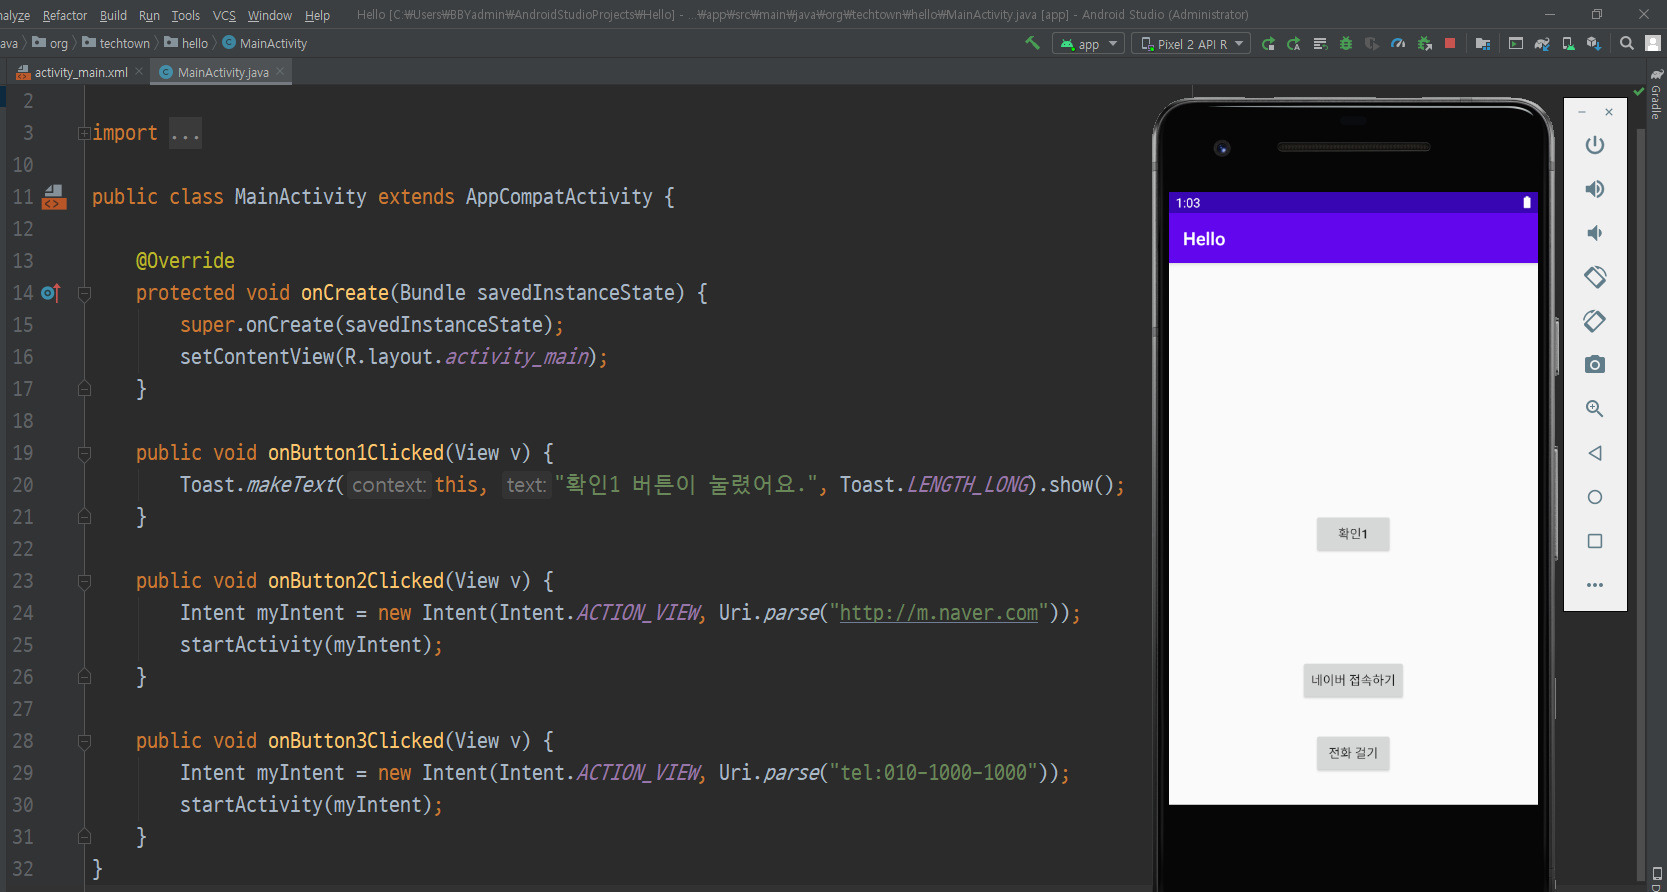Click the org breadcrumb folder
Screen dimensions: 1667x892
coord(50,43)
